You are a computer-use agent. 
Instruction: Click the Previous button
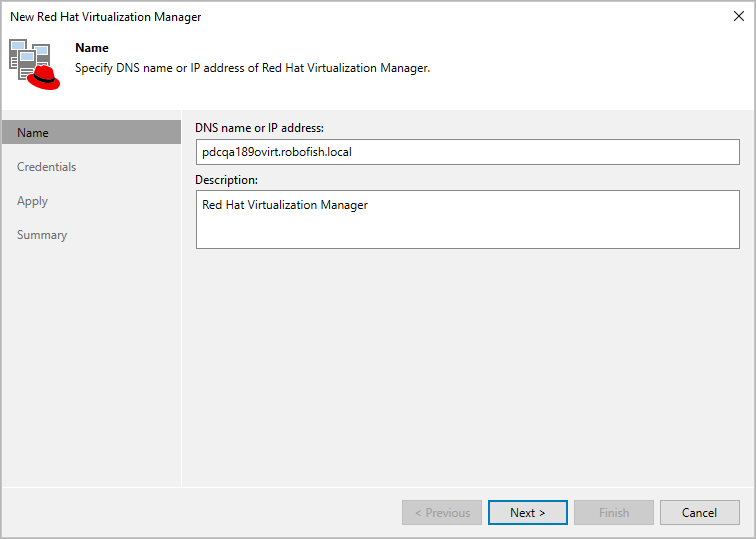(442, 513)
